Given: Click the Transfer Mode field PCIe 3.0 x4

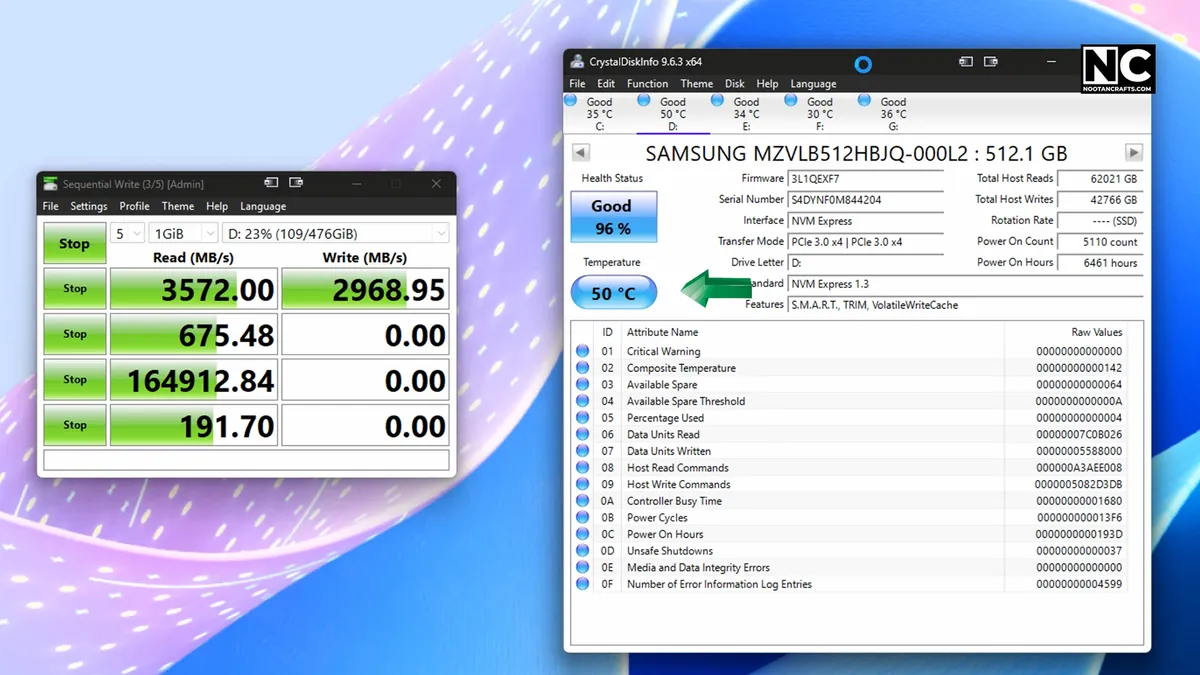Looking at the screenshot, I should coord(866,242).
